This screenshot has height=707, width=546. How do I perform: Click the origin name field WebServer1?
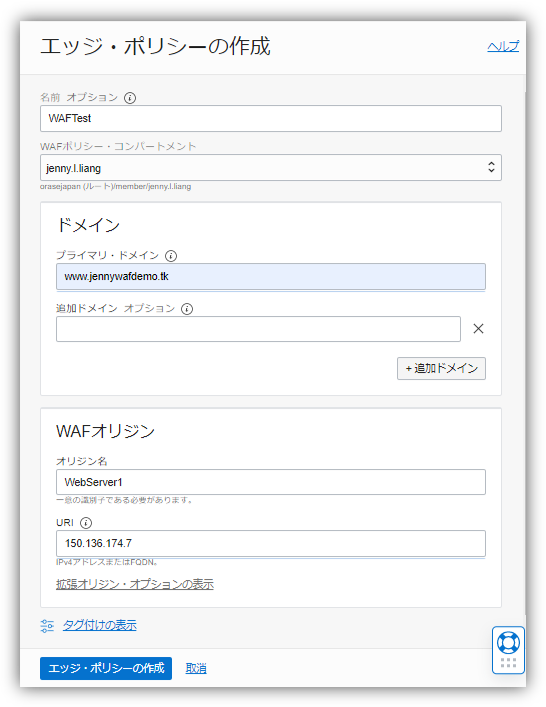tap(271, 482)
